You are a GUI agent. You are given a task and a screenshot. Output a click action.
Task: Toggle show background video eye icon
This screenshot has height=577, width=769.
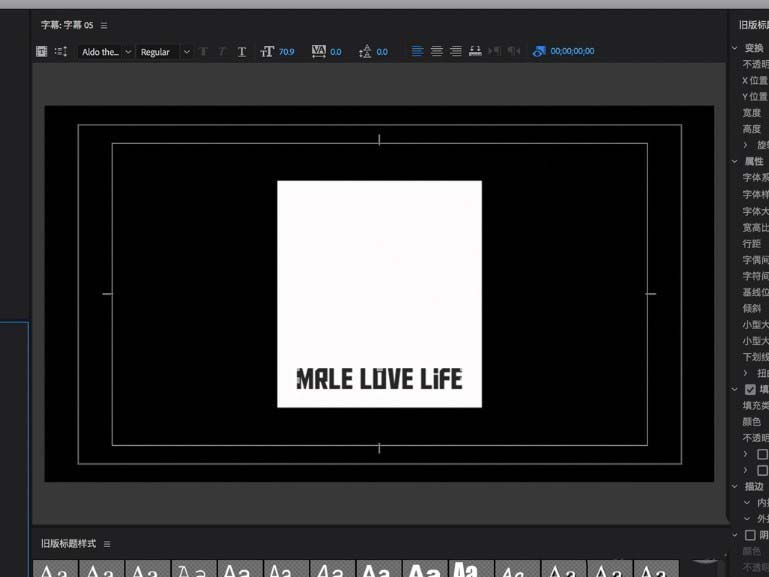pos(540,51)
